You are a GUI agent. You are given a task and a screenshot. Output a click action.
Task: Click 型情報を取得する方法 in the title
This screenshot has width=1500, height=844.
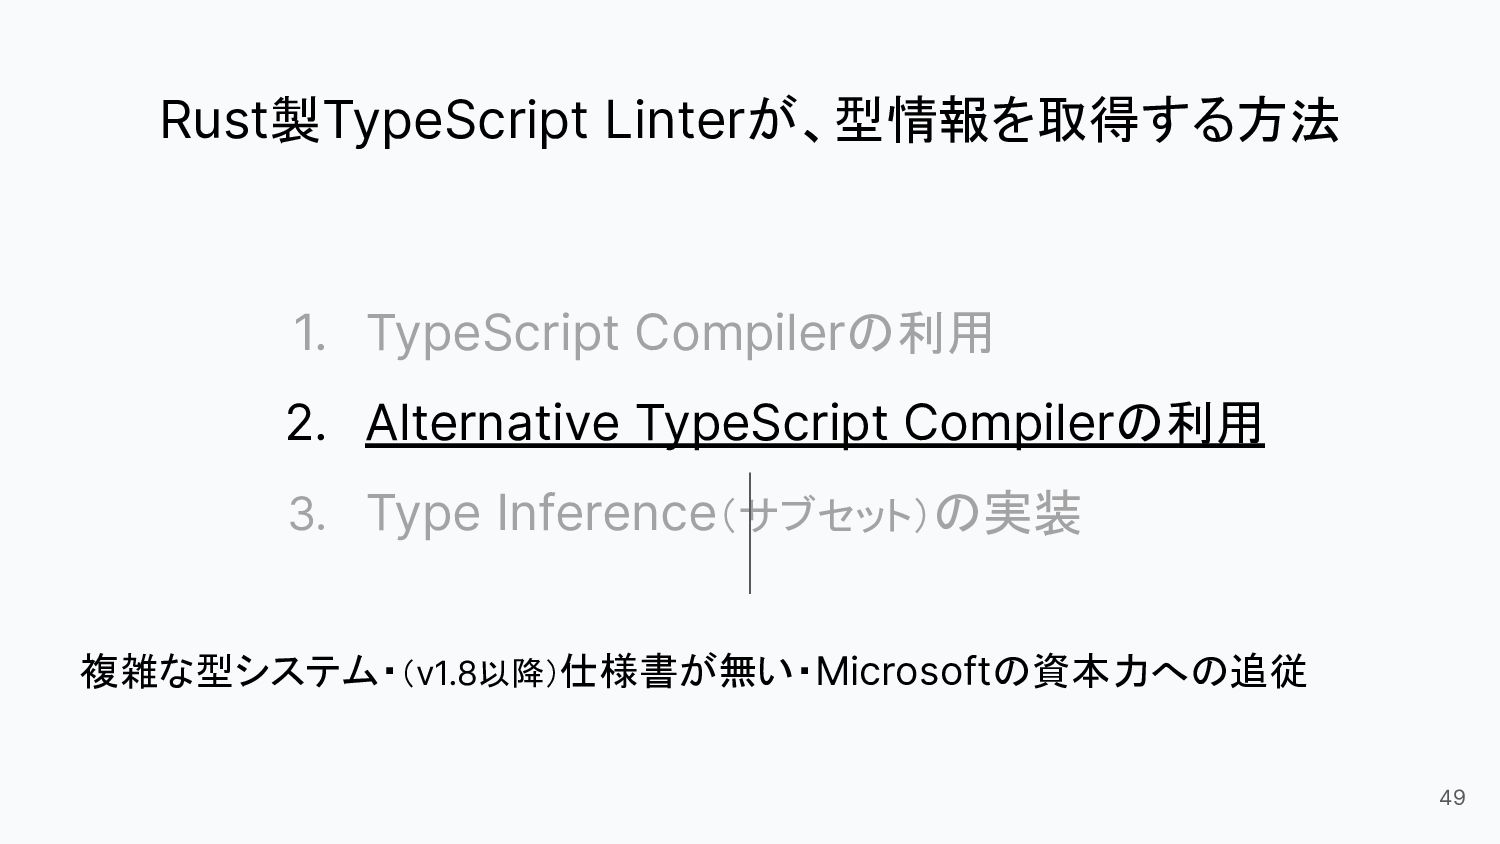(x=1086, y=120)
